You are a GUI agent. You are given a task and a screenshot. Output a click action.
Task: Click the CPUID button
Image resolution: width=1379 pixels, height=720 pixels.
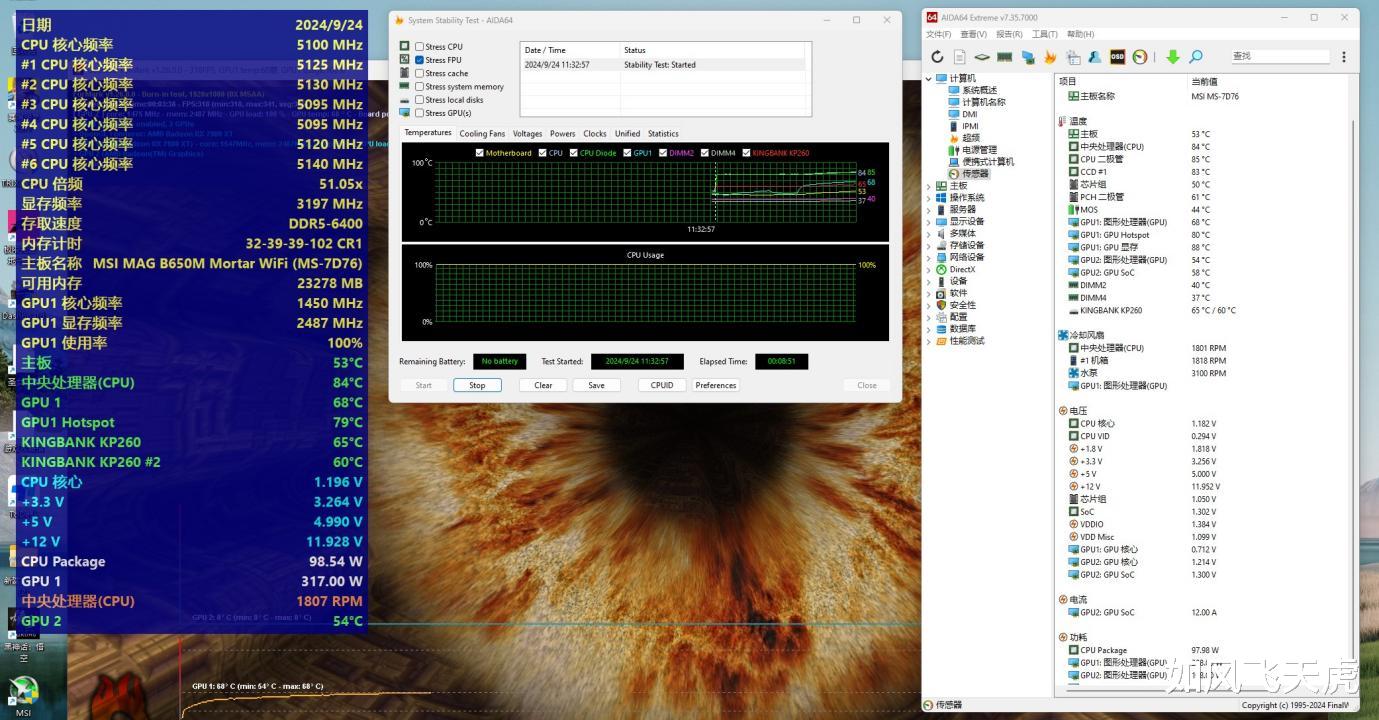[661, 385]
